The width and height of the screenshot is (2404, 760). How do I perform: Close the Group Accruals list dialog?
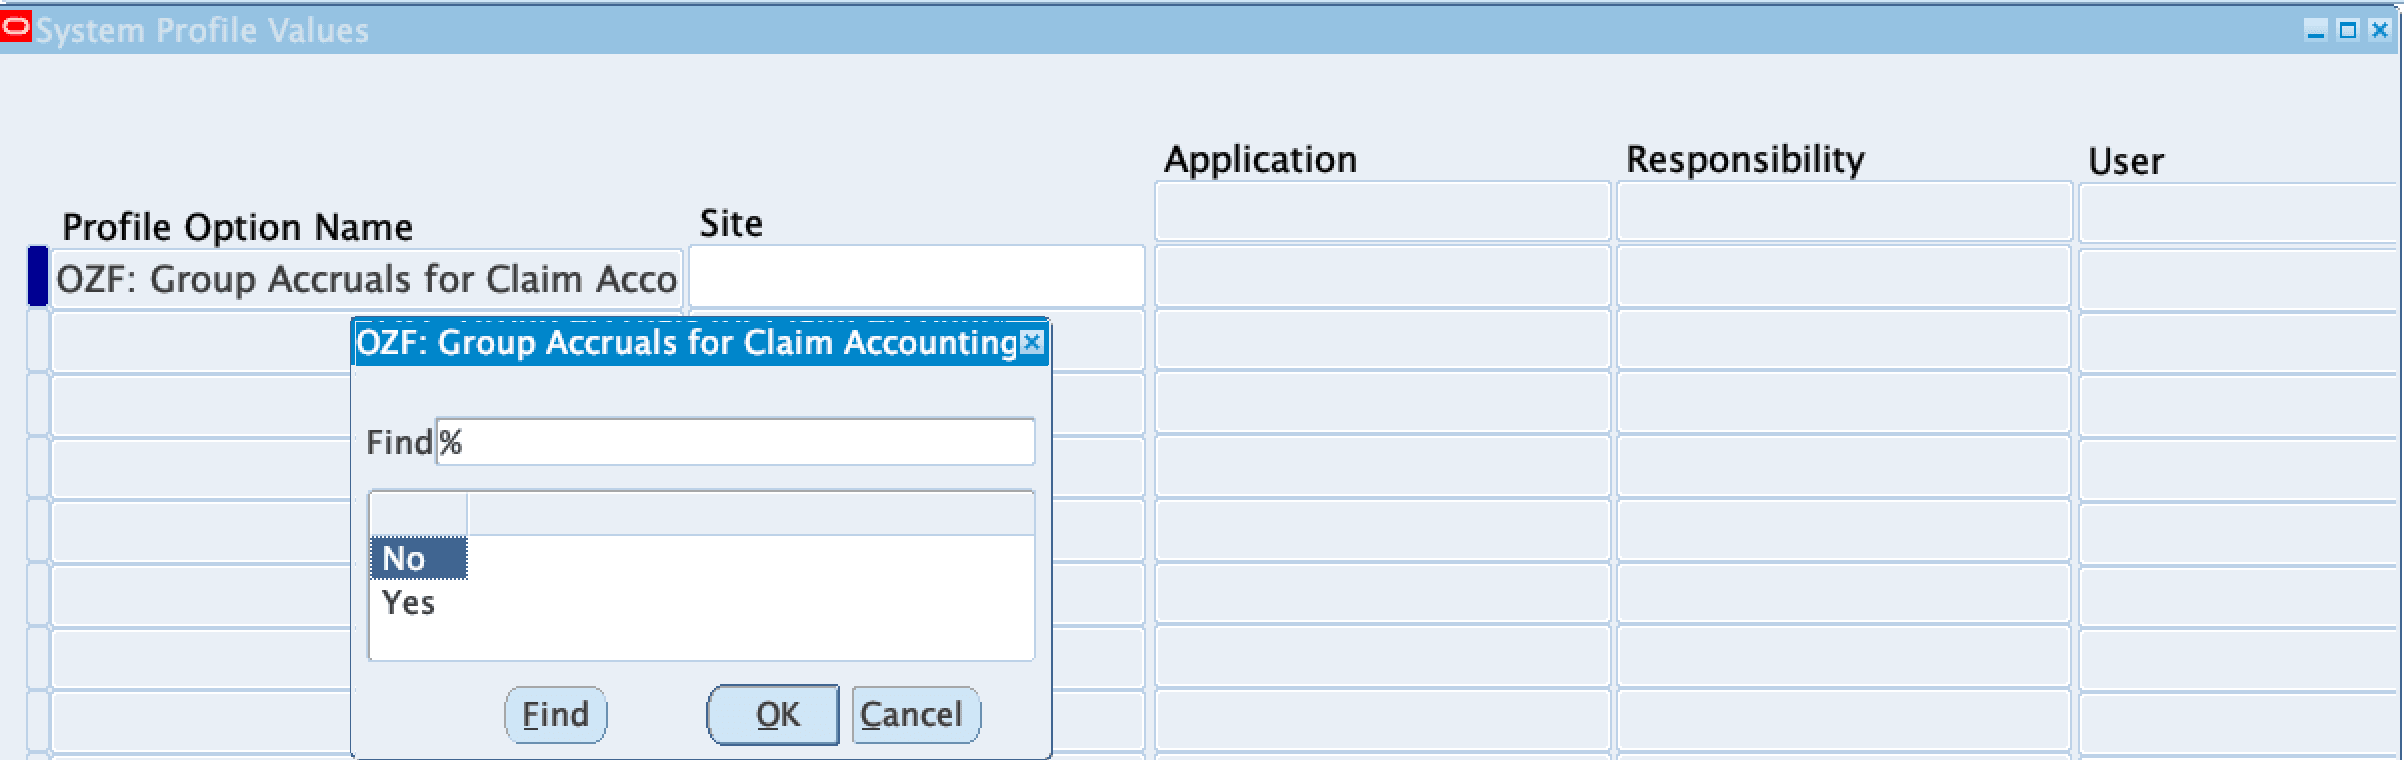[x=1032, y=343]
